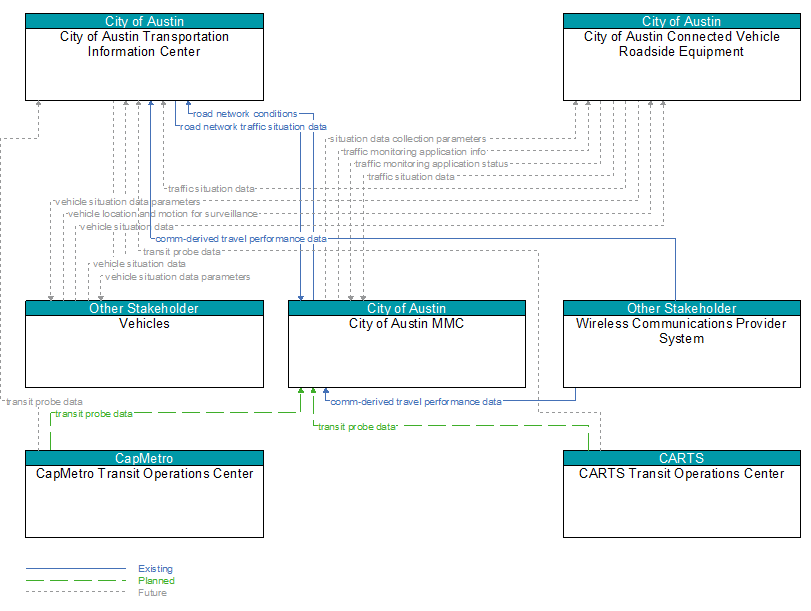Click 'Other Stakeholder' header above Vehicles
Image resolution: width=811 pixels, height=611 pixels.
(x=144, y=308)
